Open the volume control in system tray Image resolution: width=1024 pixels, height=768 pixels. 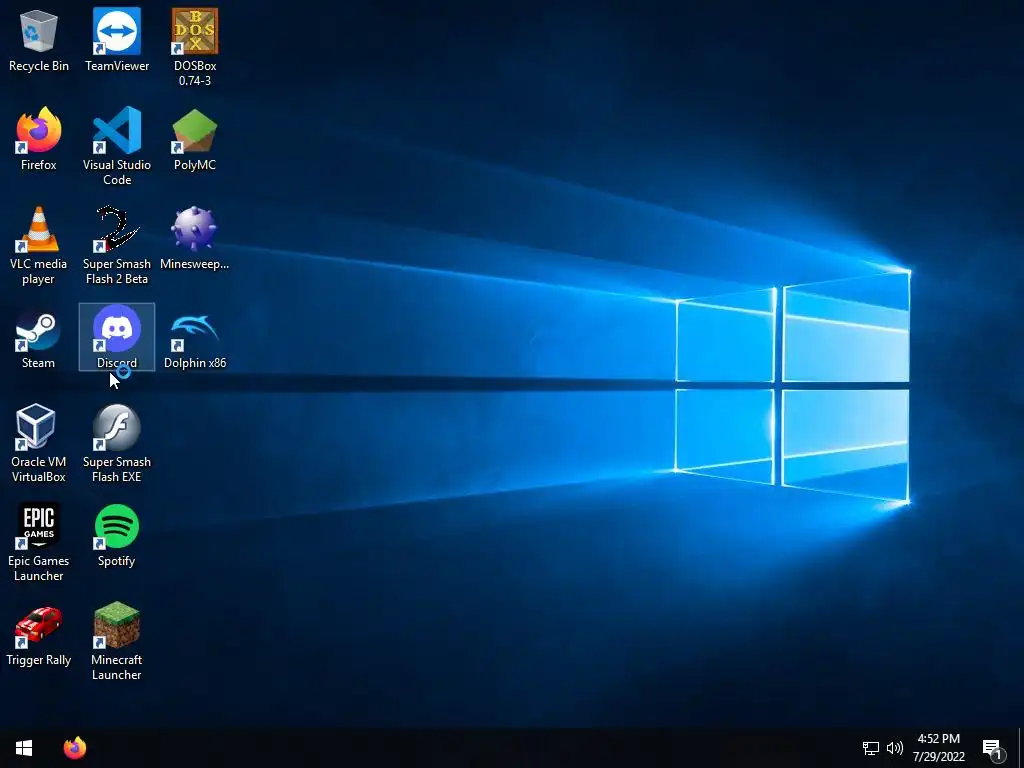(895, 748)
